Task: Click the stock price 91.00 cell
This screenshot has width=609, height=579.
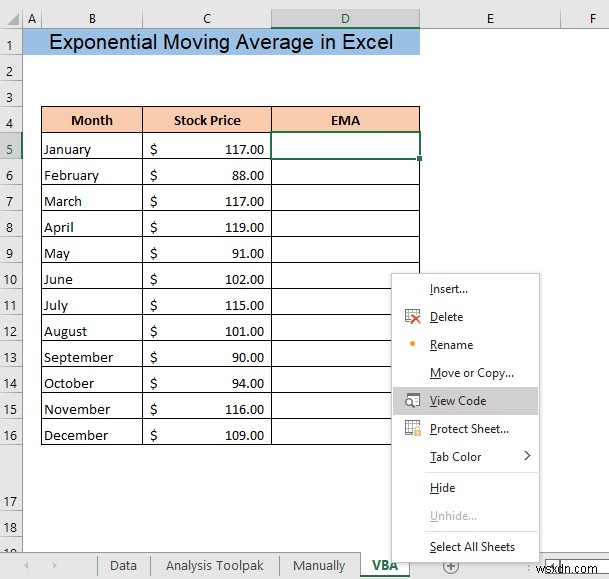Action: tap(207, 250)
